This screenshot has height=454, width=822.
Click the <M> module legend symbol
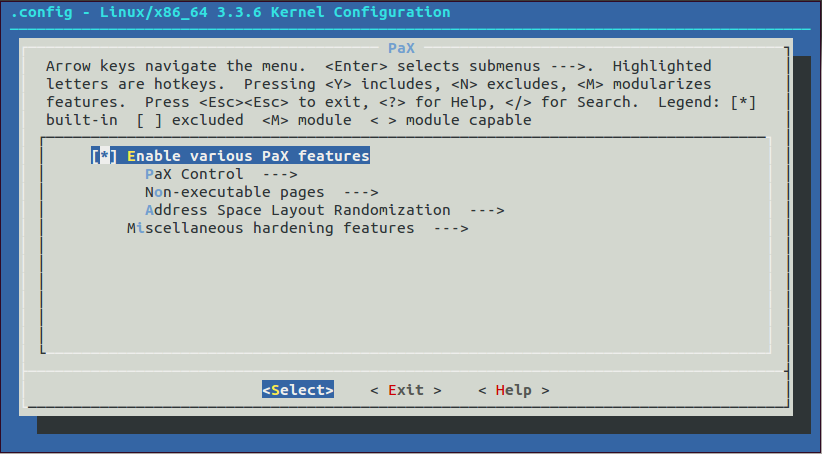point(275,120)
